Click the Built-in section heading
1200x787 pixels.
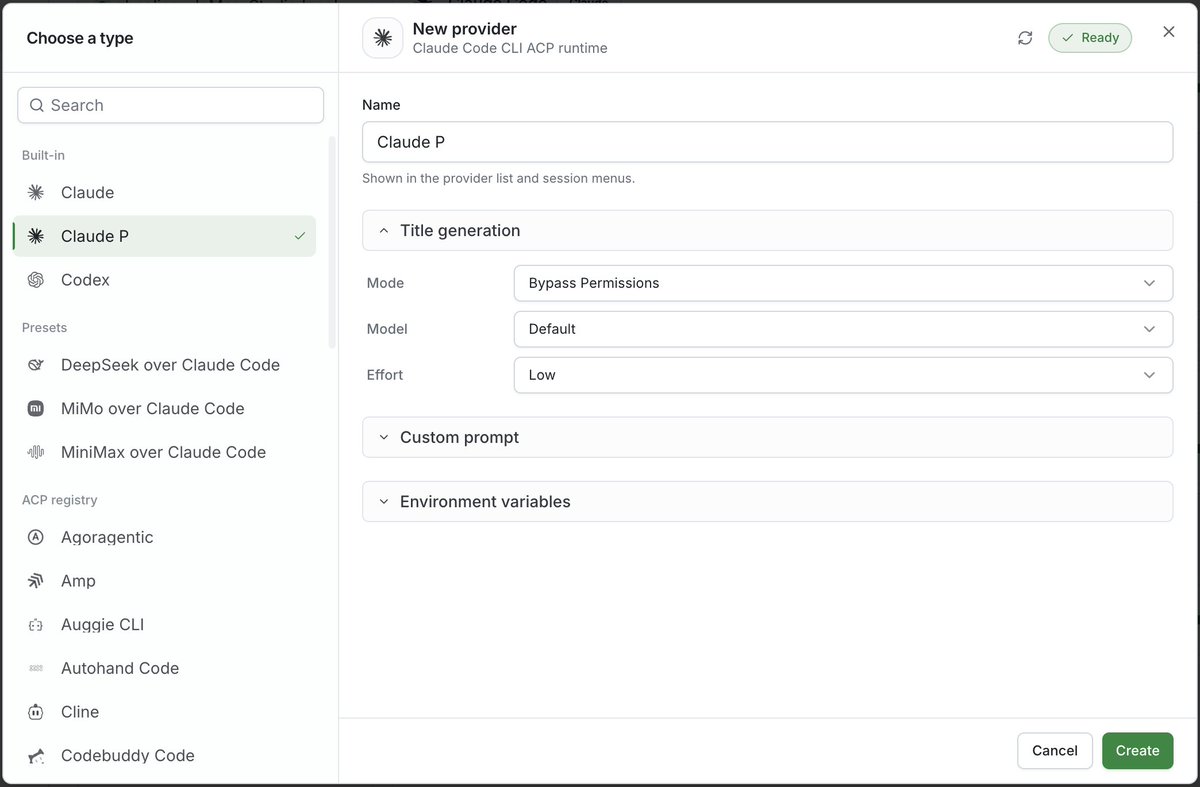pyautogui.click(x=43, y=155)
